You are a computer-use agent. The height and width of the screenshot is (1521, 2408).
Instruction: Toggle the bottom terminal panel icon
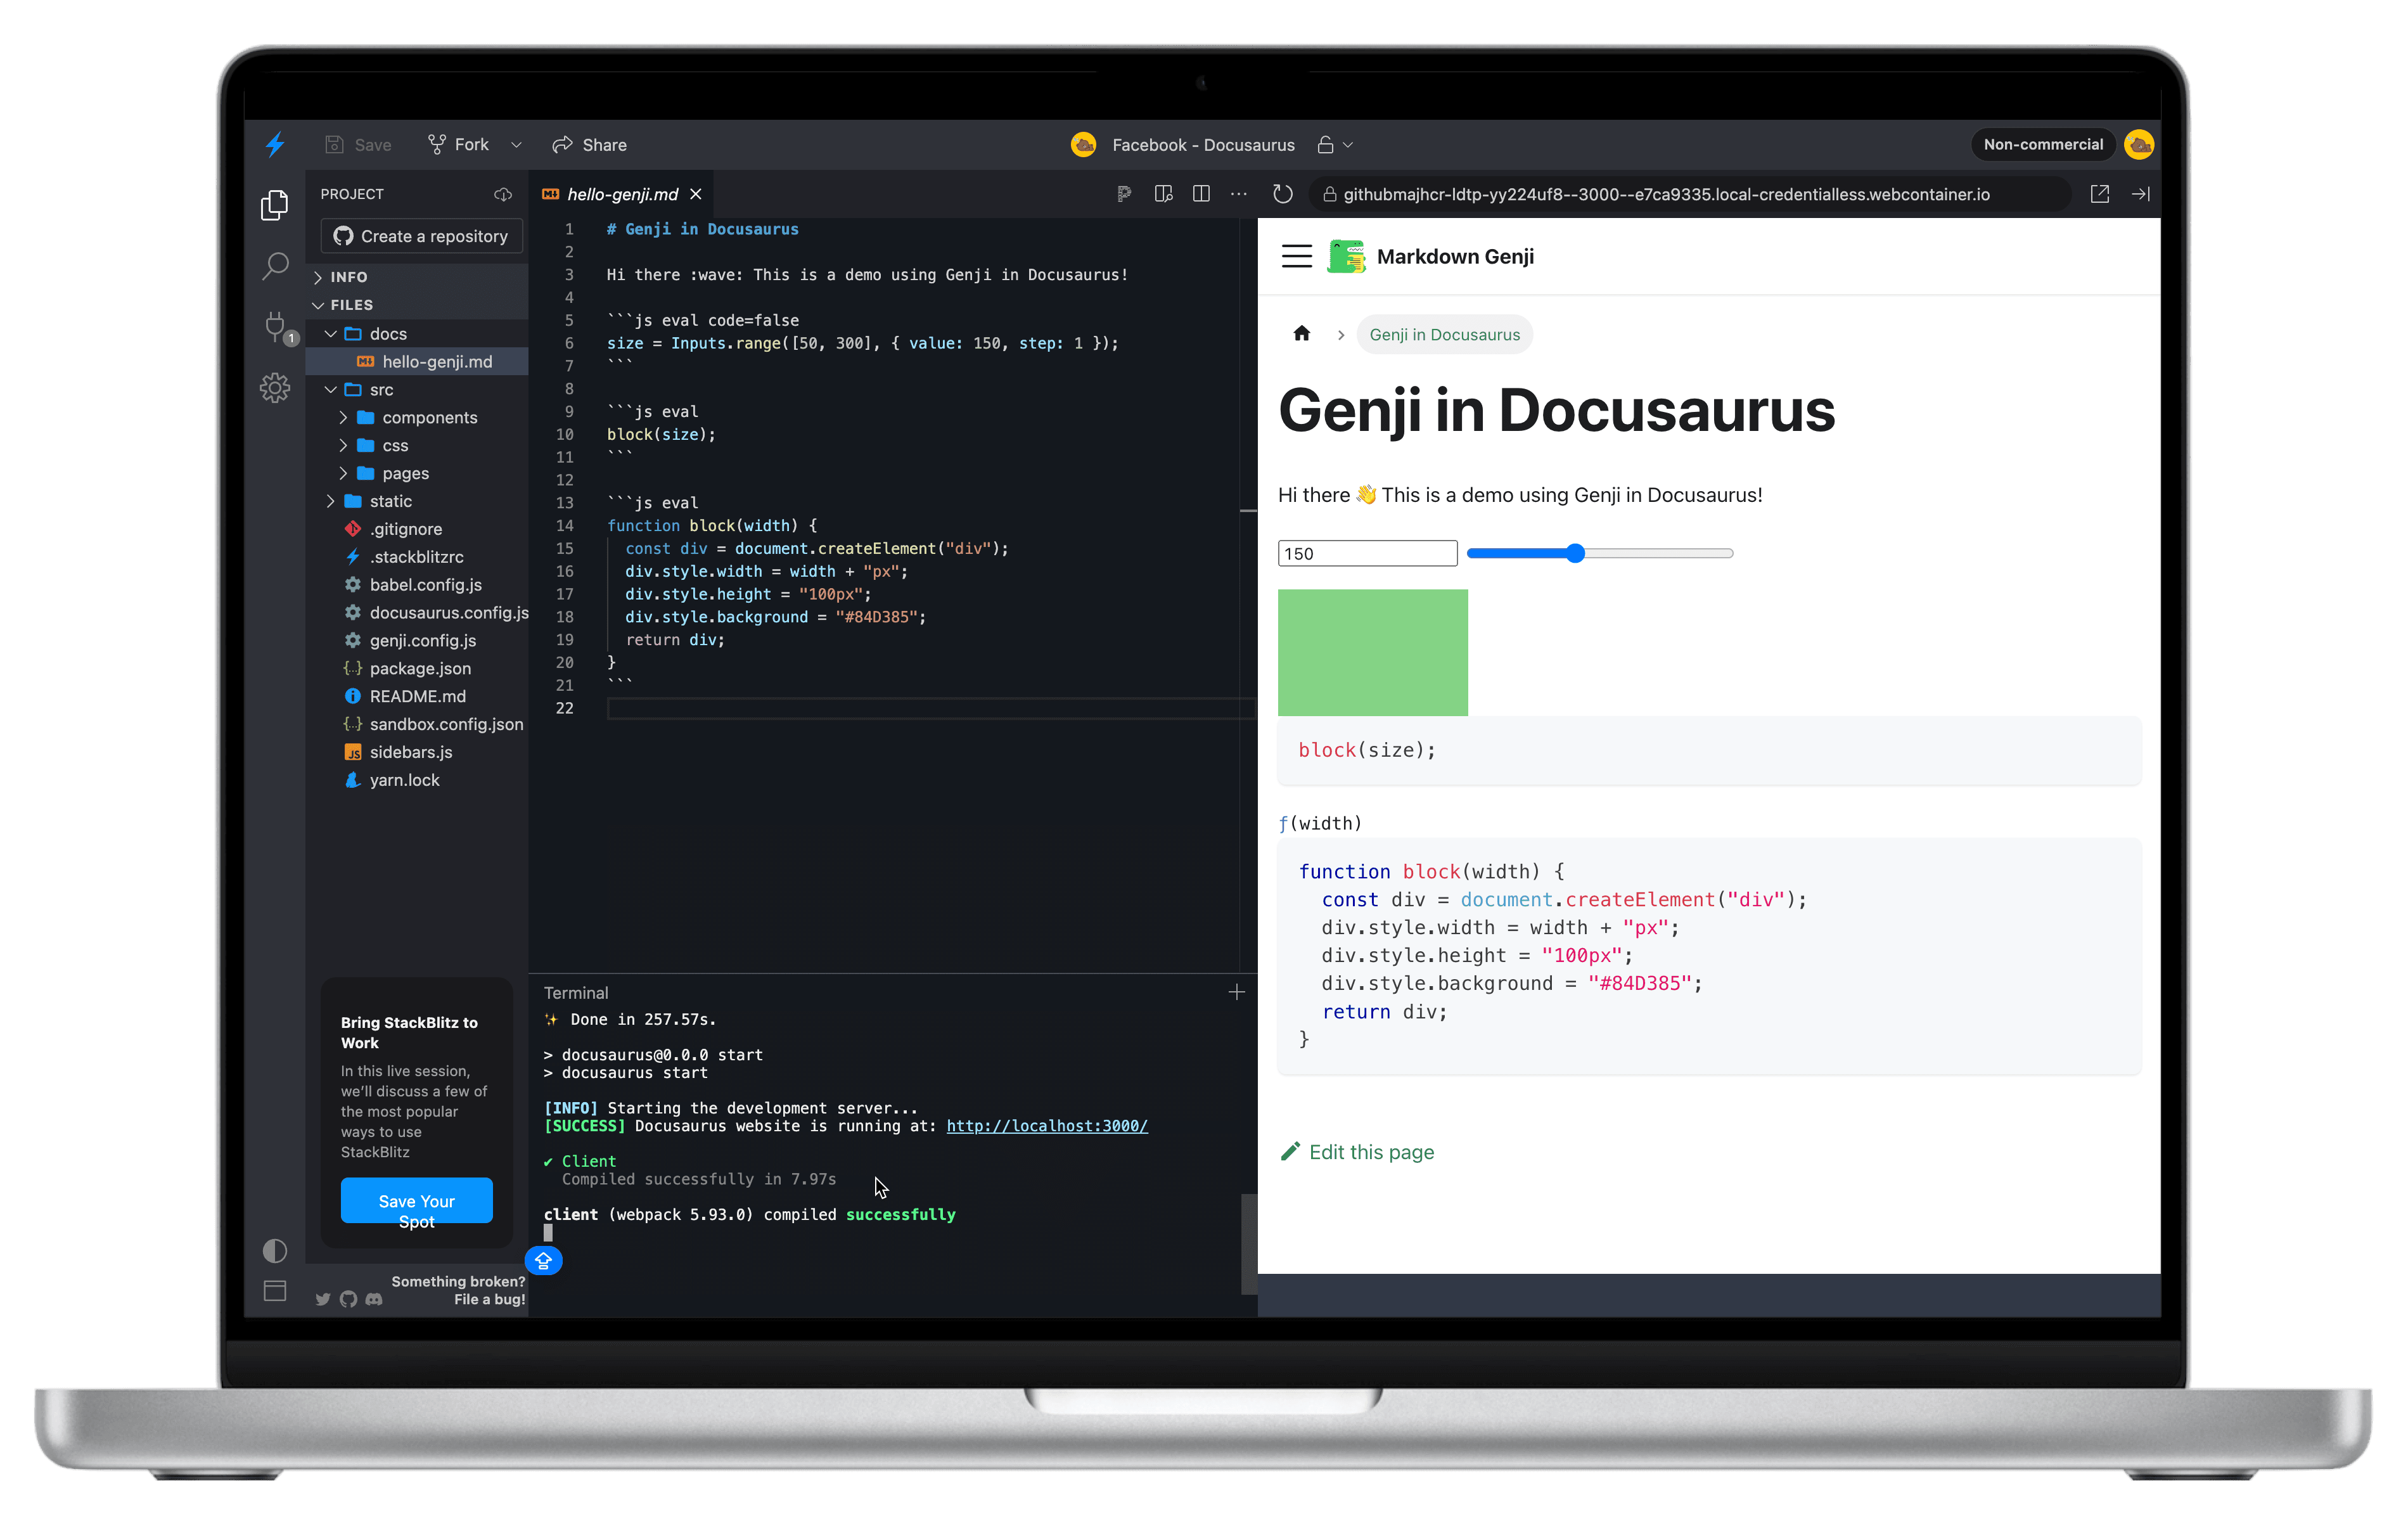(275, 1291)
